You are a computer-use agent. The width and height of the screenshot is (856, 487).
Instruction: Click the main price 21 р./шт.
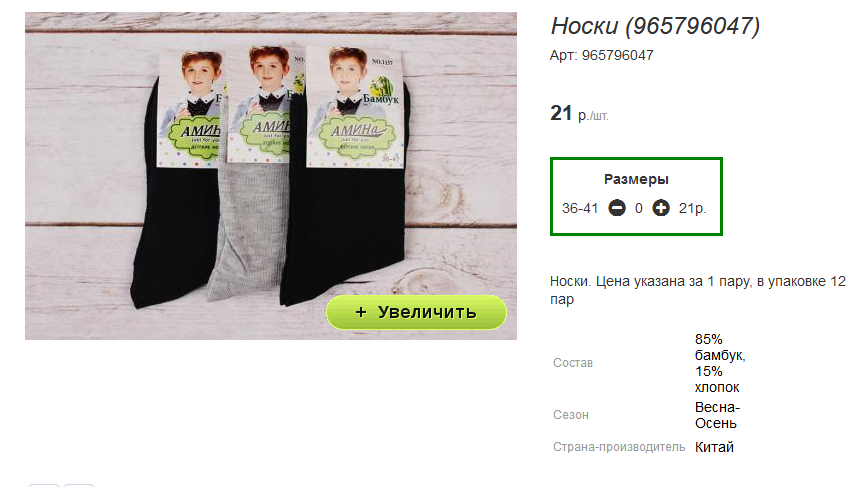coord(579,114)
